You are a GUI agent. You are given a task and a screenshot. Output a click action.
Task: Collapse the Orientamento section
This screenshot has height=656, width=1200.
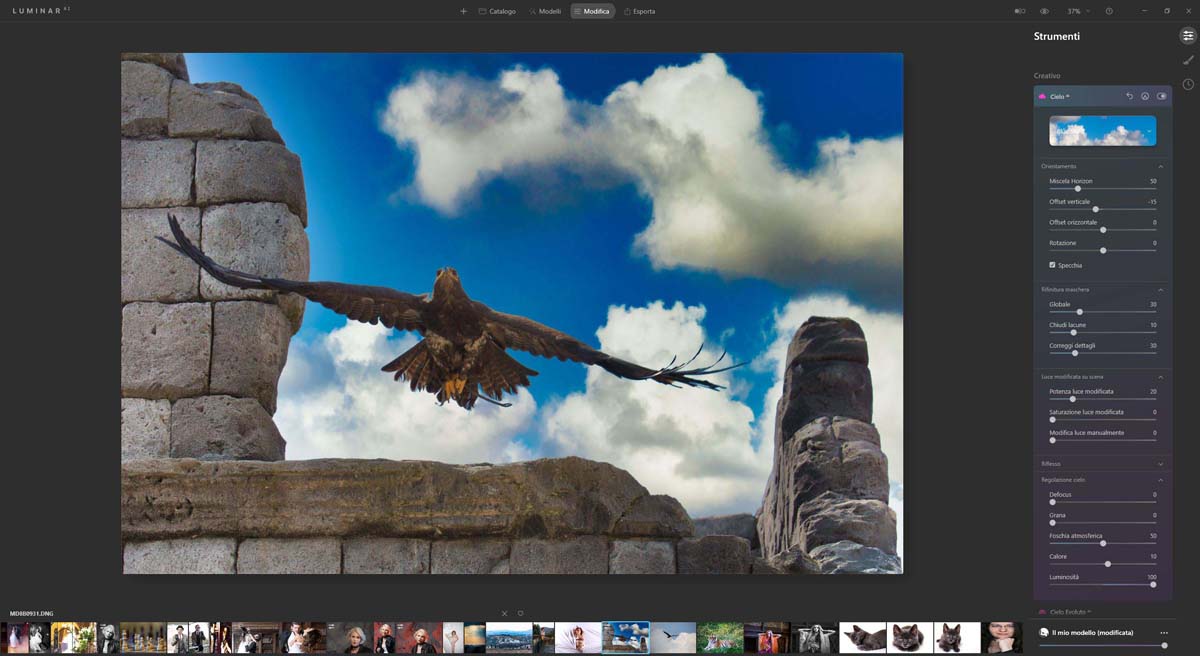click(x=1160, y=166)
